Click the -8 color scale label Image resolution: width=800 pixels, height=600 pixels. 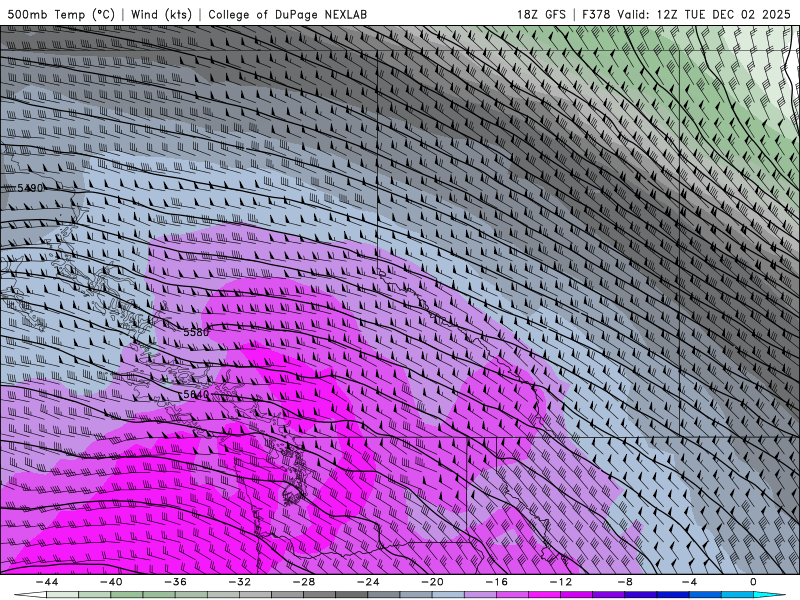tap(626, 582)
